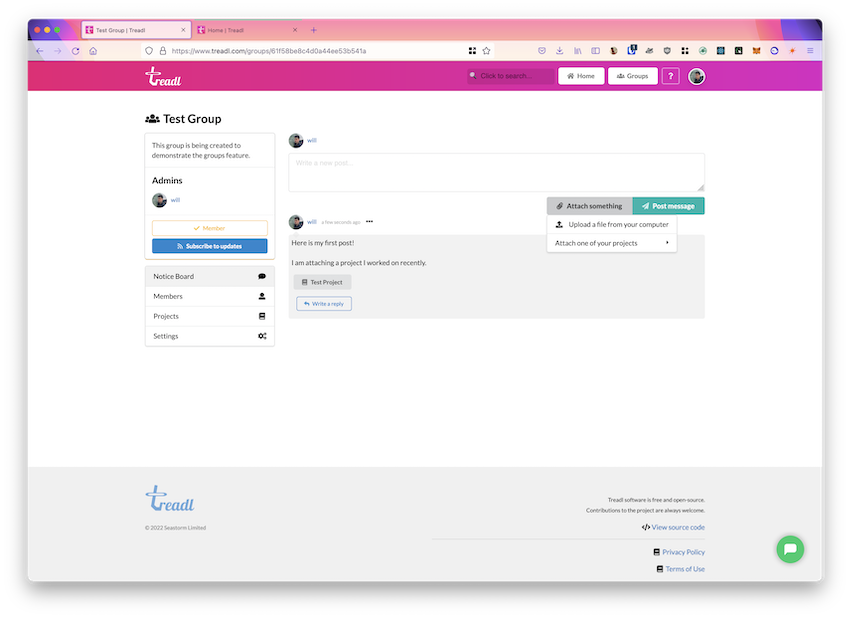
Task: Click the browser back arrow
Action: coord(40,51)
